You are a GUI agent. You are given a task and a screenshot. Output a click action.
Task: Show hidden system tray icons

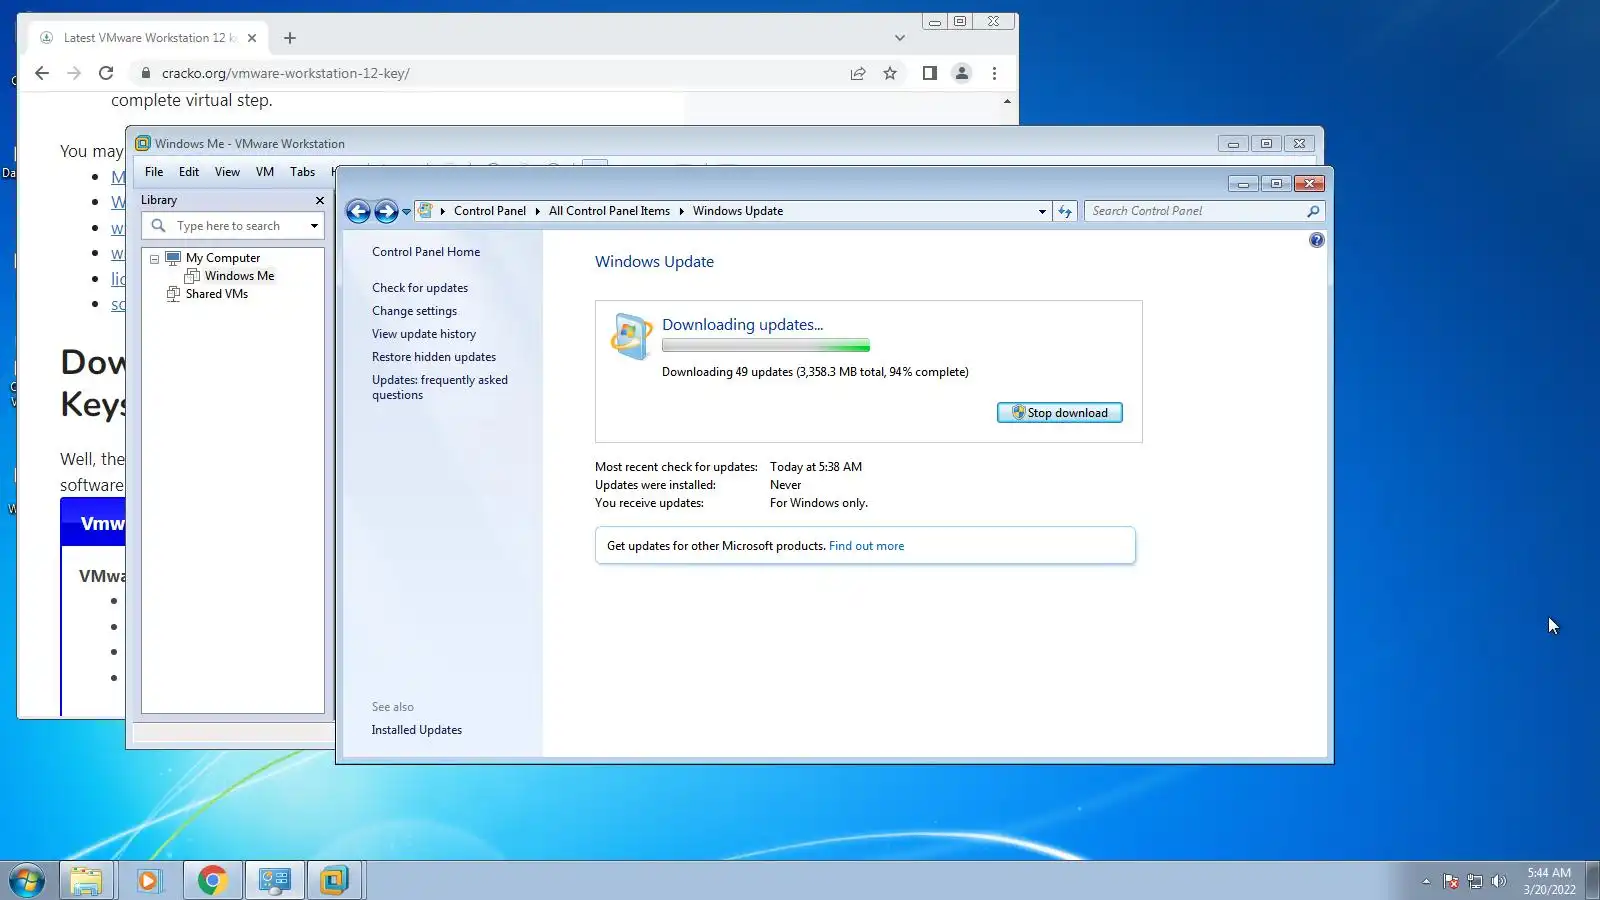[x=1426, y=881]
